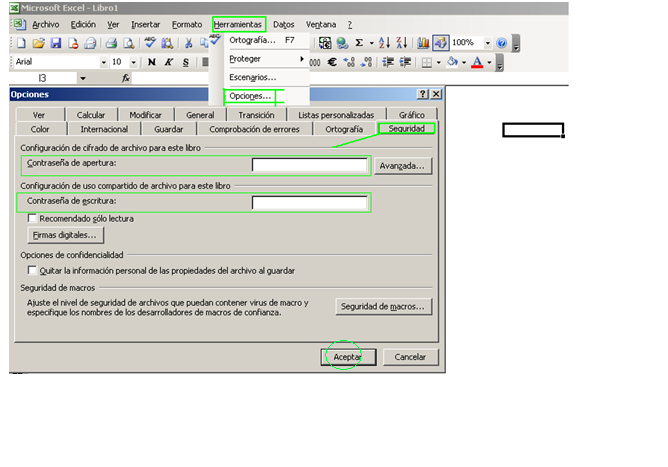Switch to the Internacional tab
This screenshot has height=467, width=668.
104,129
